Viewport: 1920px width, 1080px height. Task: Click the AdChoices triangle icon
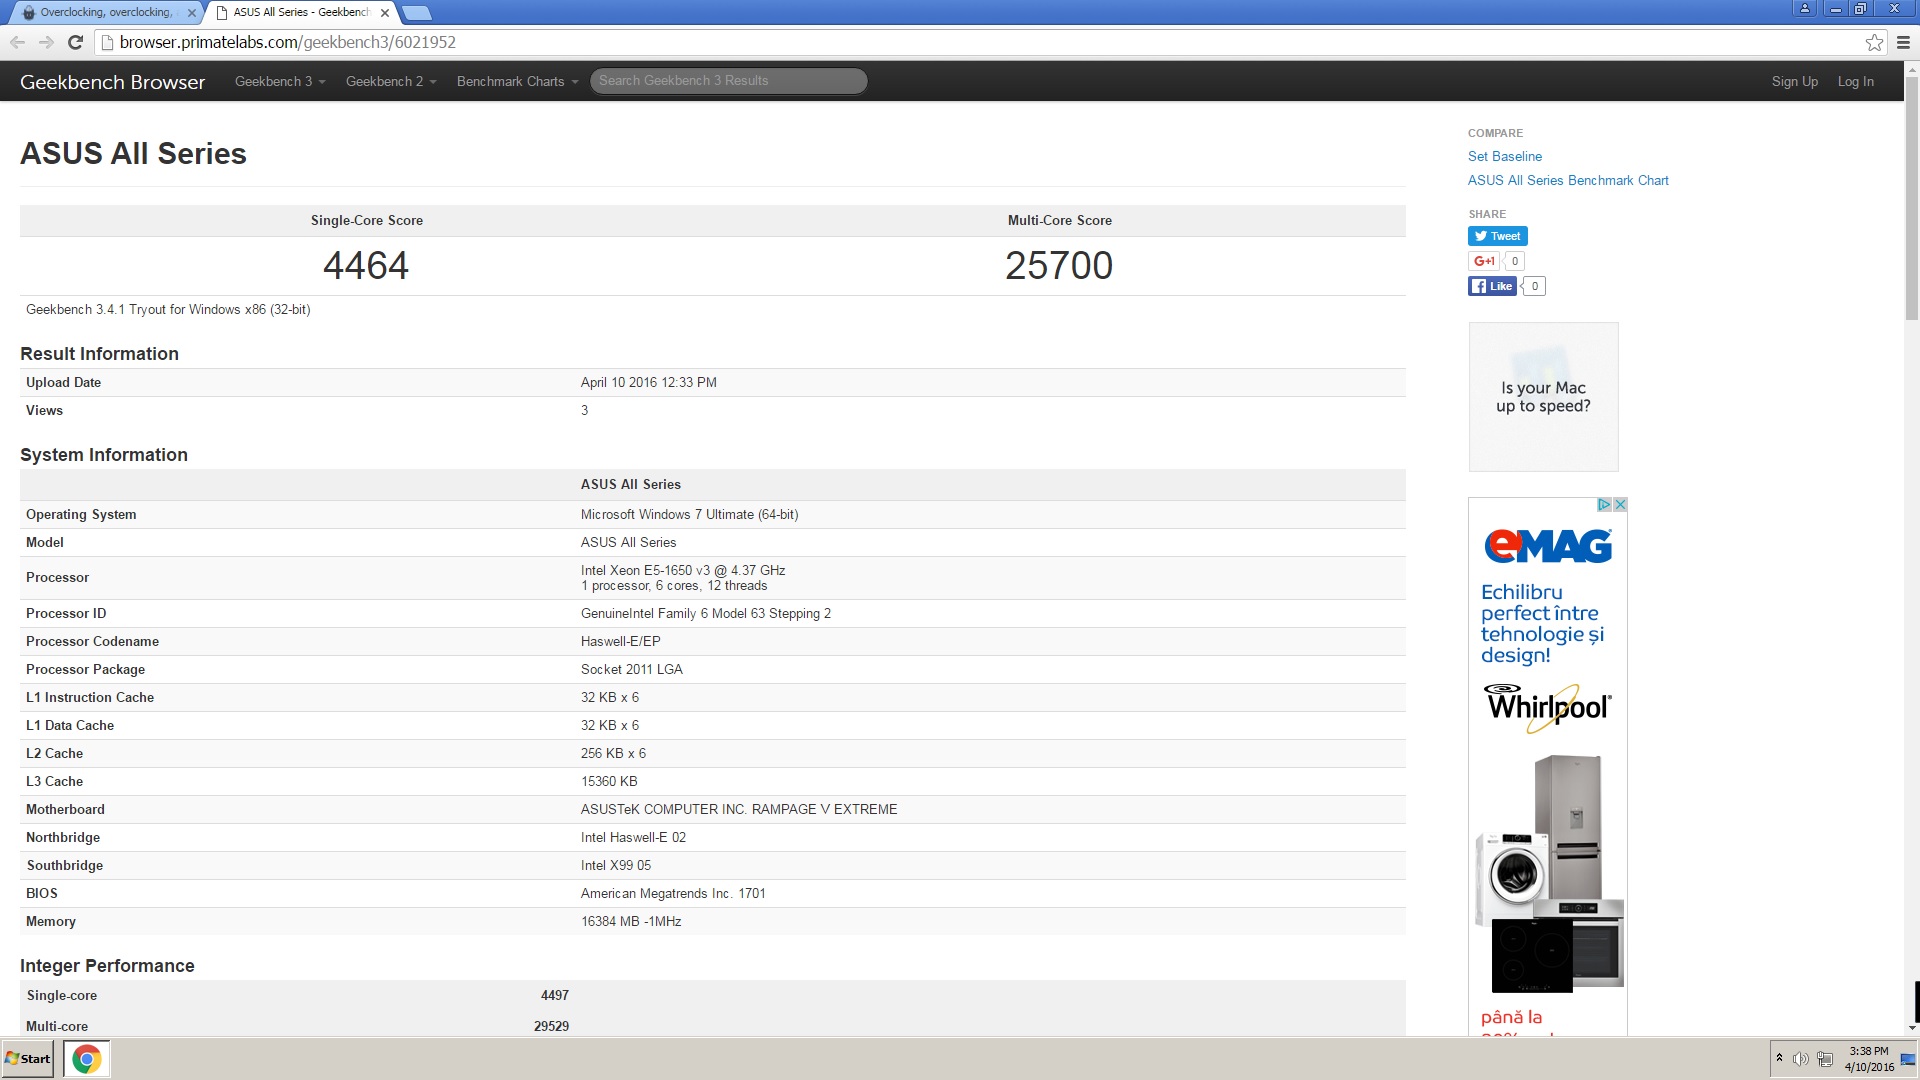coord(1604,505)
